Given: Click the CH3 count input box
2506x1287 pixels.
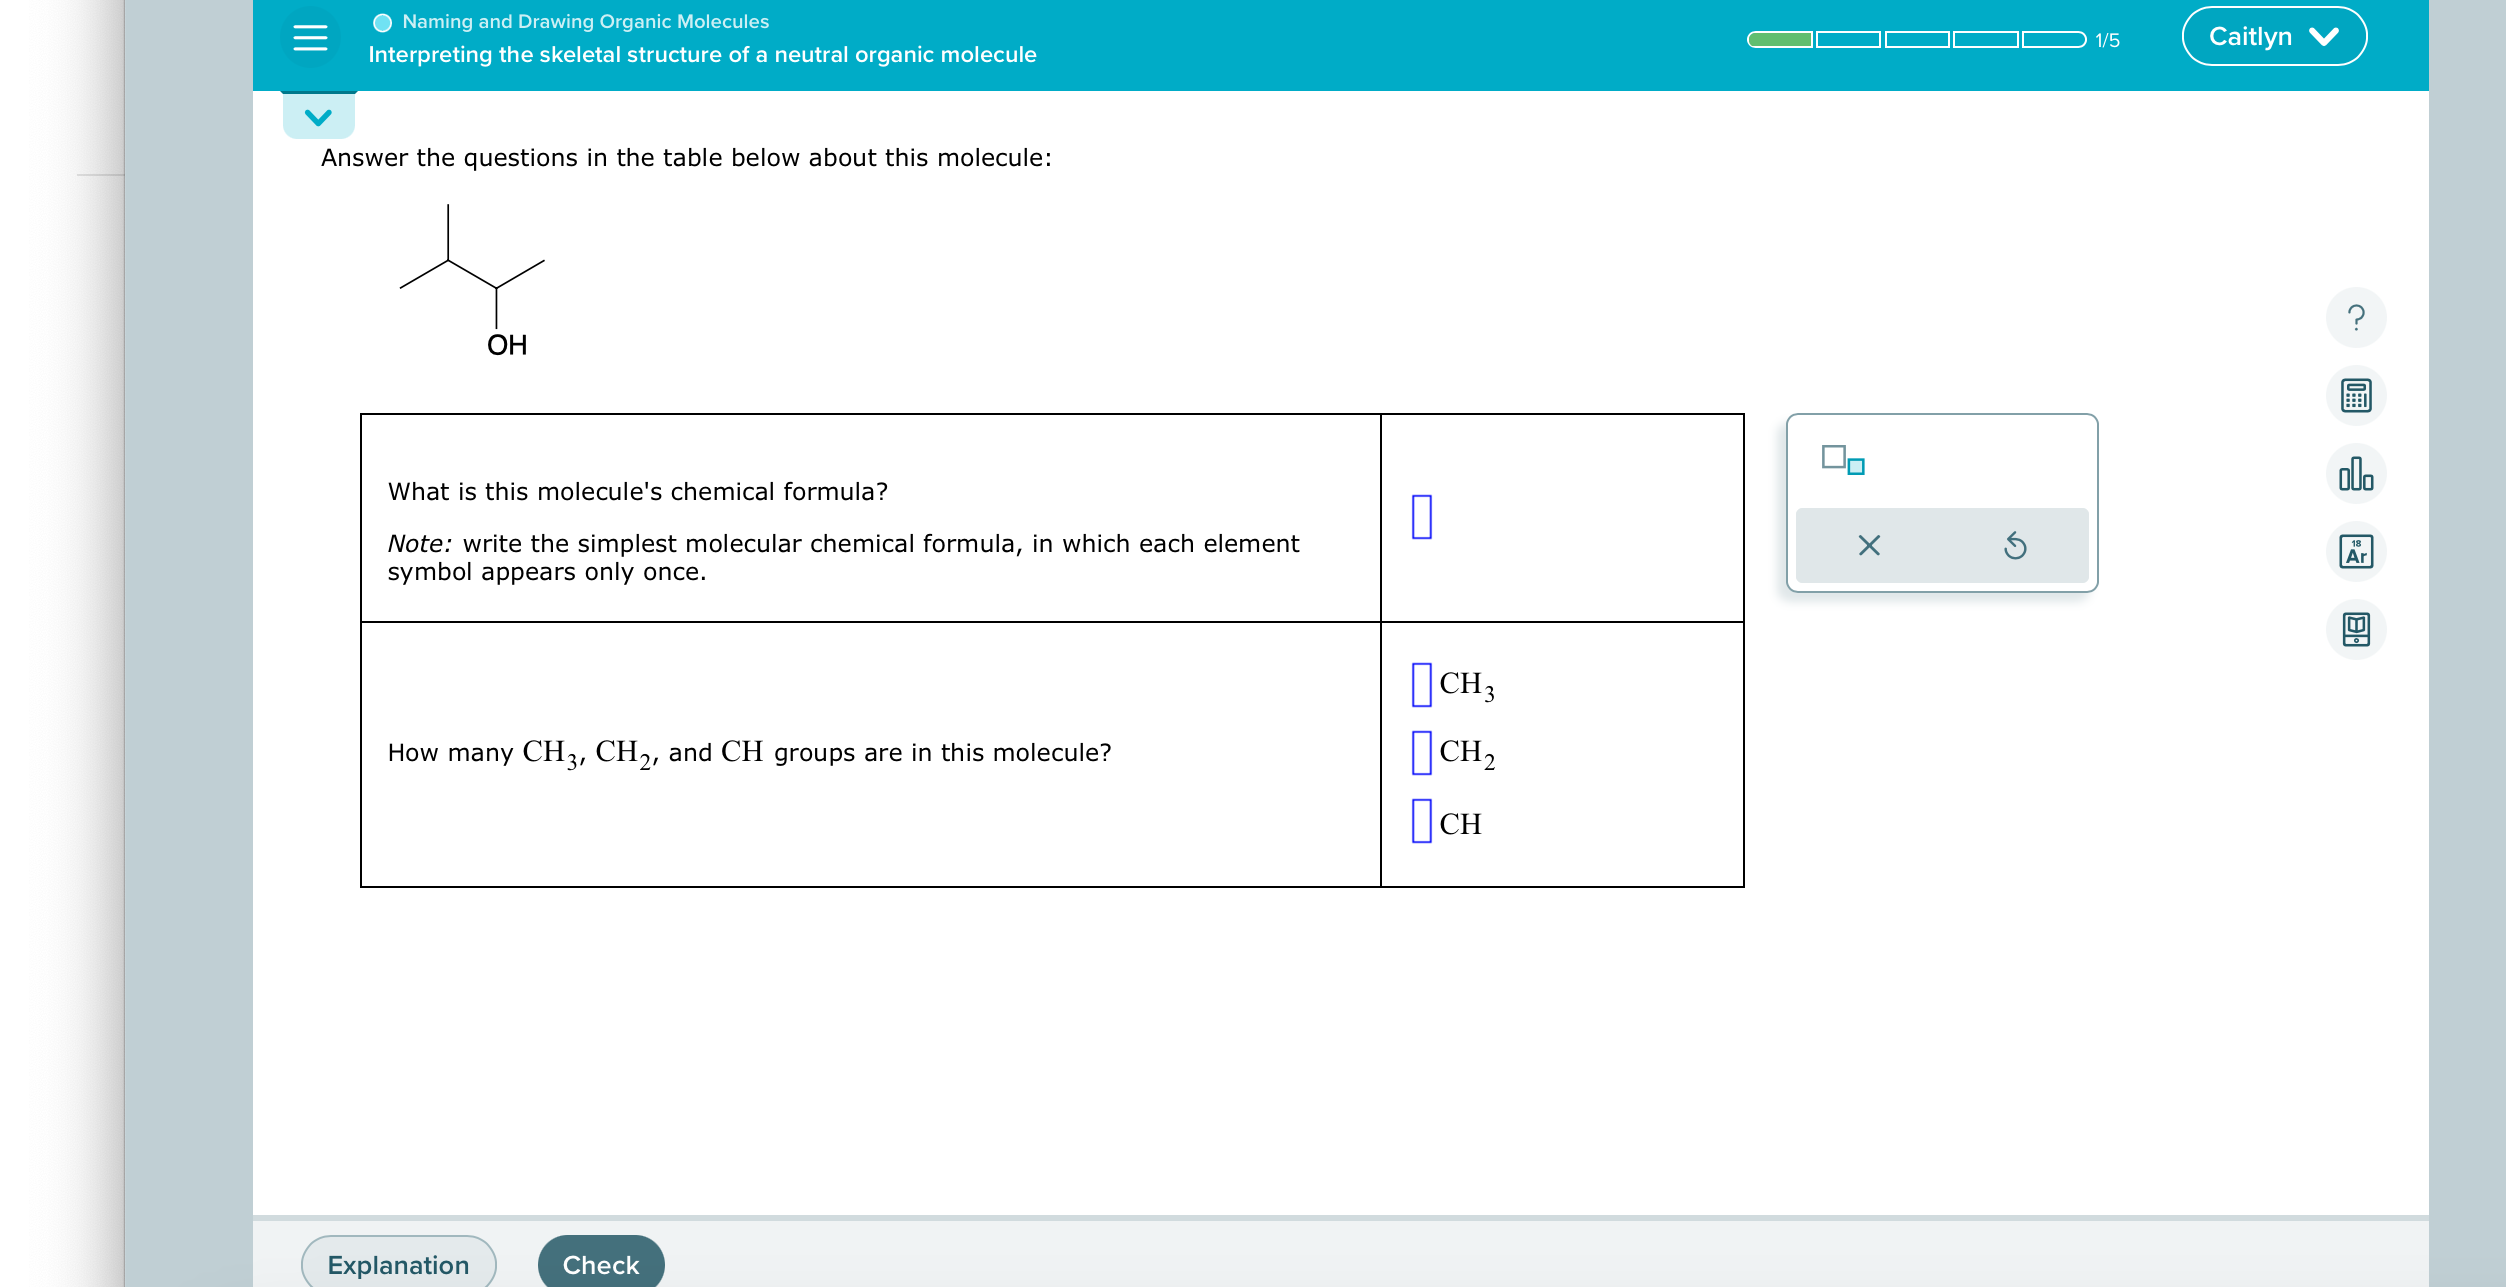Looking at the screenshot, I should (1421, 685).
